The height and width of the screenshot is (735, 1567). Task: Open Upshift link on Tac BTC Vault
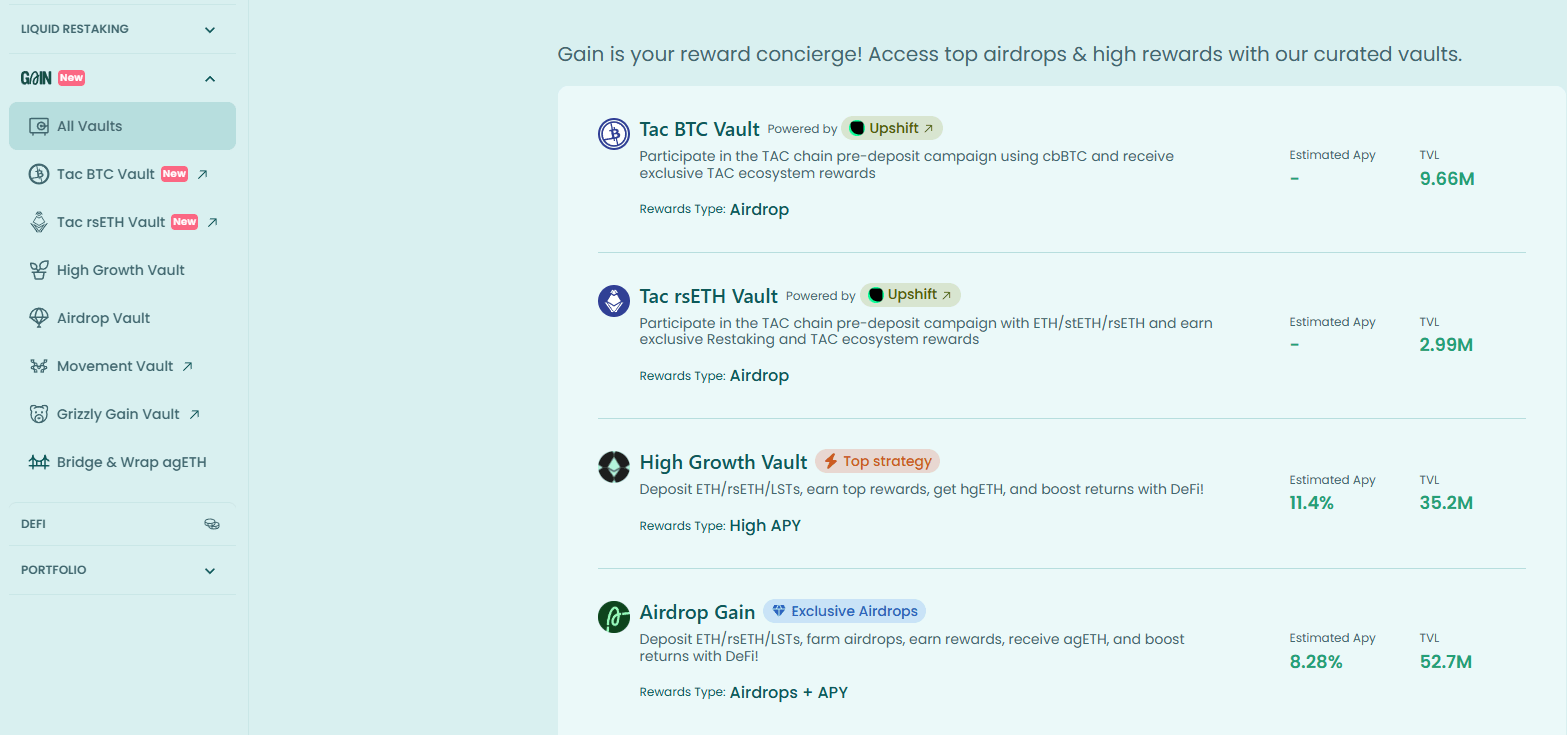click(x=892, y=128)
